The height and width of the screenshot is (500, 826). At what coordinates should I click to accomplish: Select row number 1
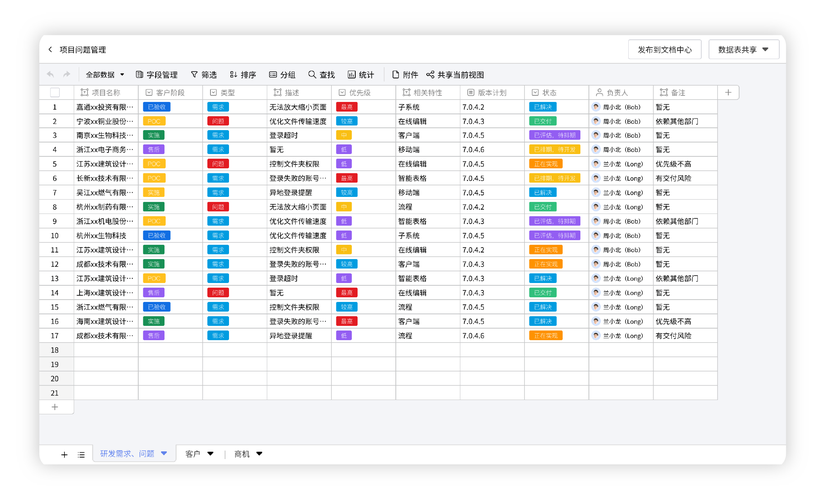point(55,107)
